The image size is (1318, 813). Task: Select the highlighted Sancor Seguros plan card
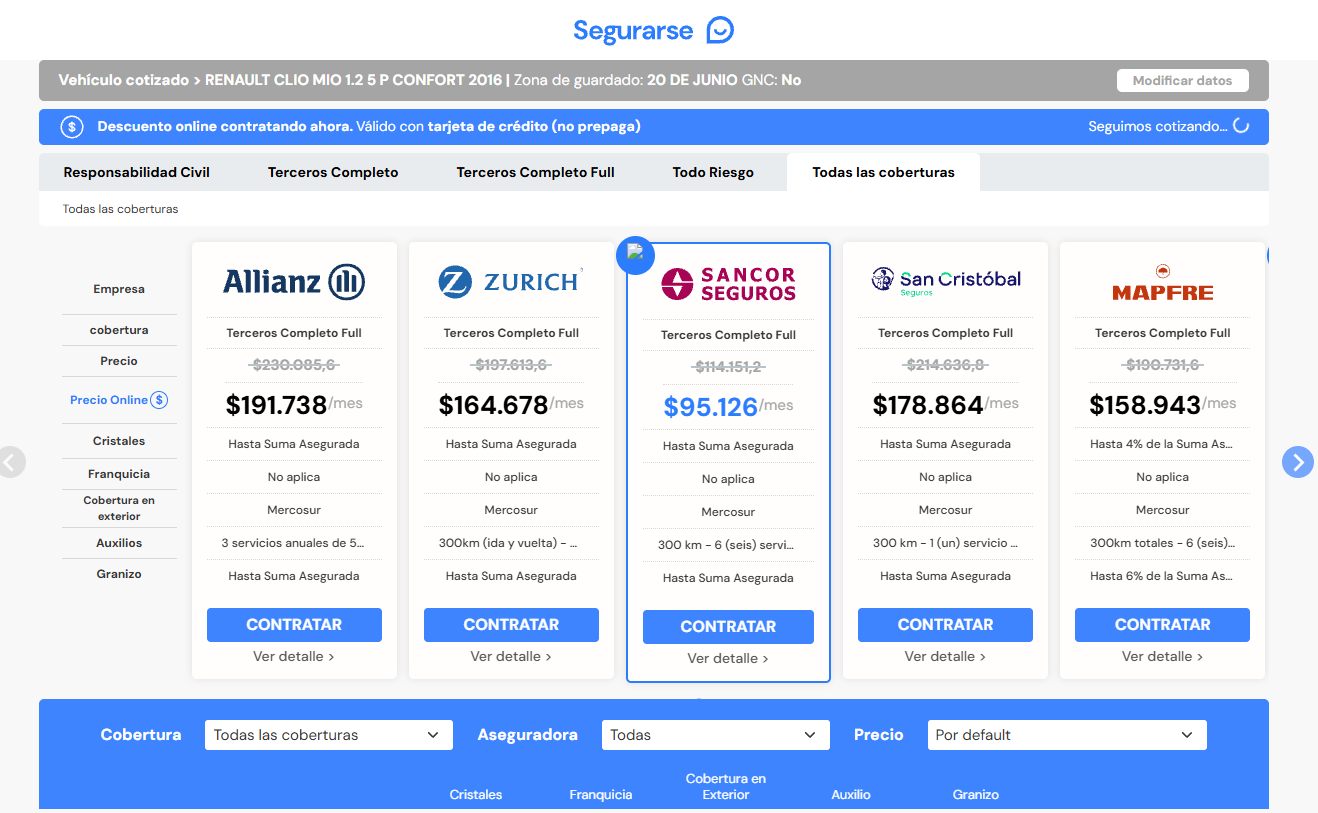point(728,461)
